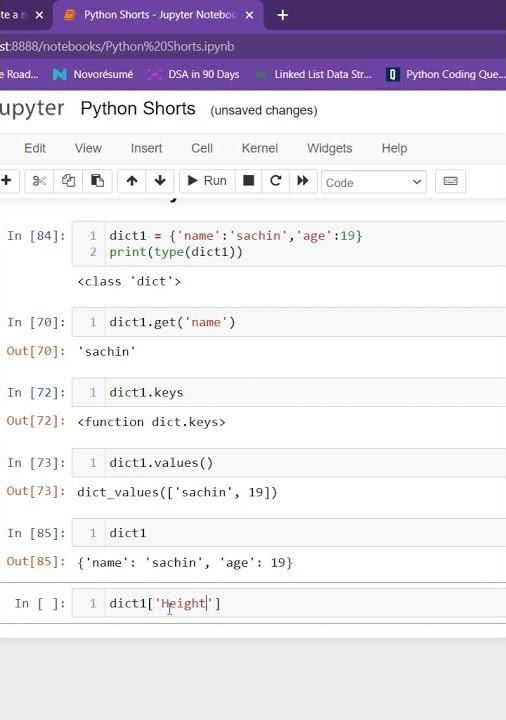The image size is (506, 720).
Task: Select the In [73] prompt
Action: click(36, 463)
